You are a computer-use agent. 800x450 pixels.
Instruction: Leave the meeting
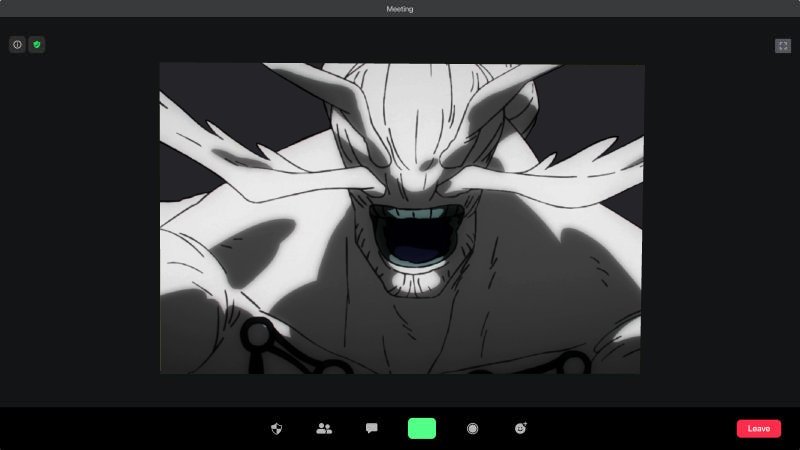[759, 429]
